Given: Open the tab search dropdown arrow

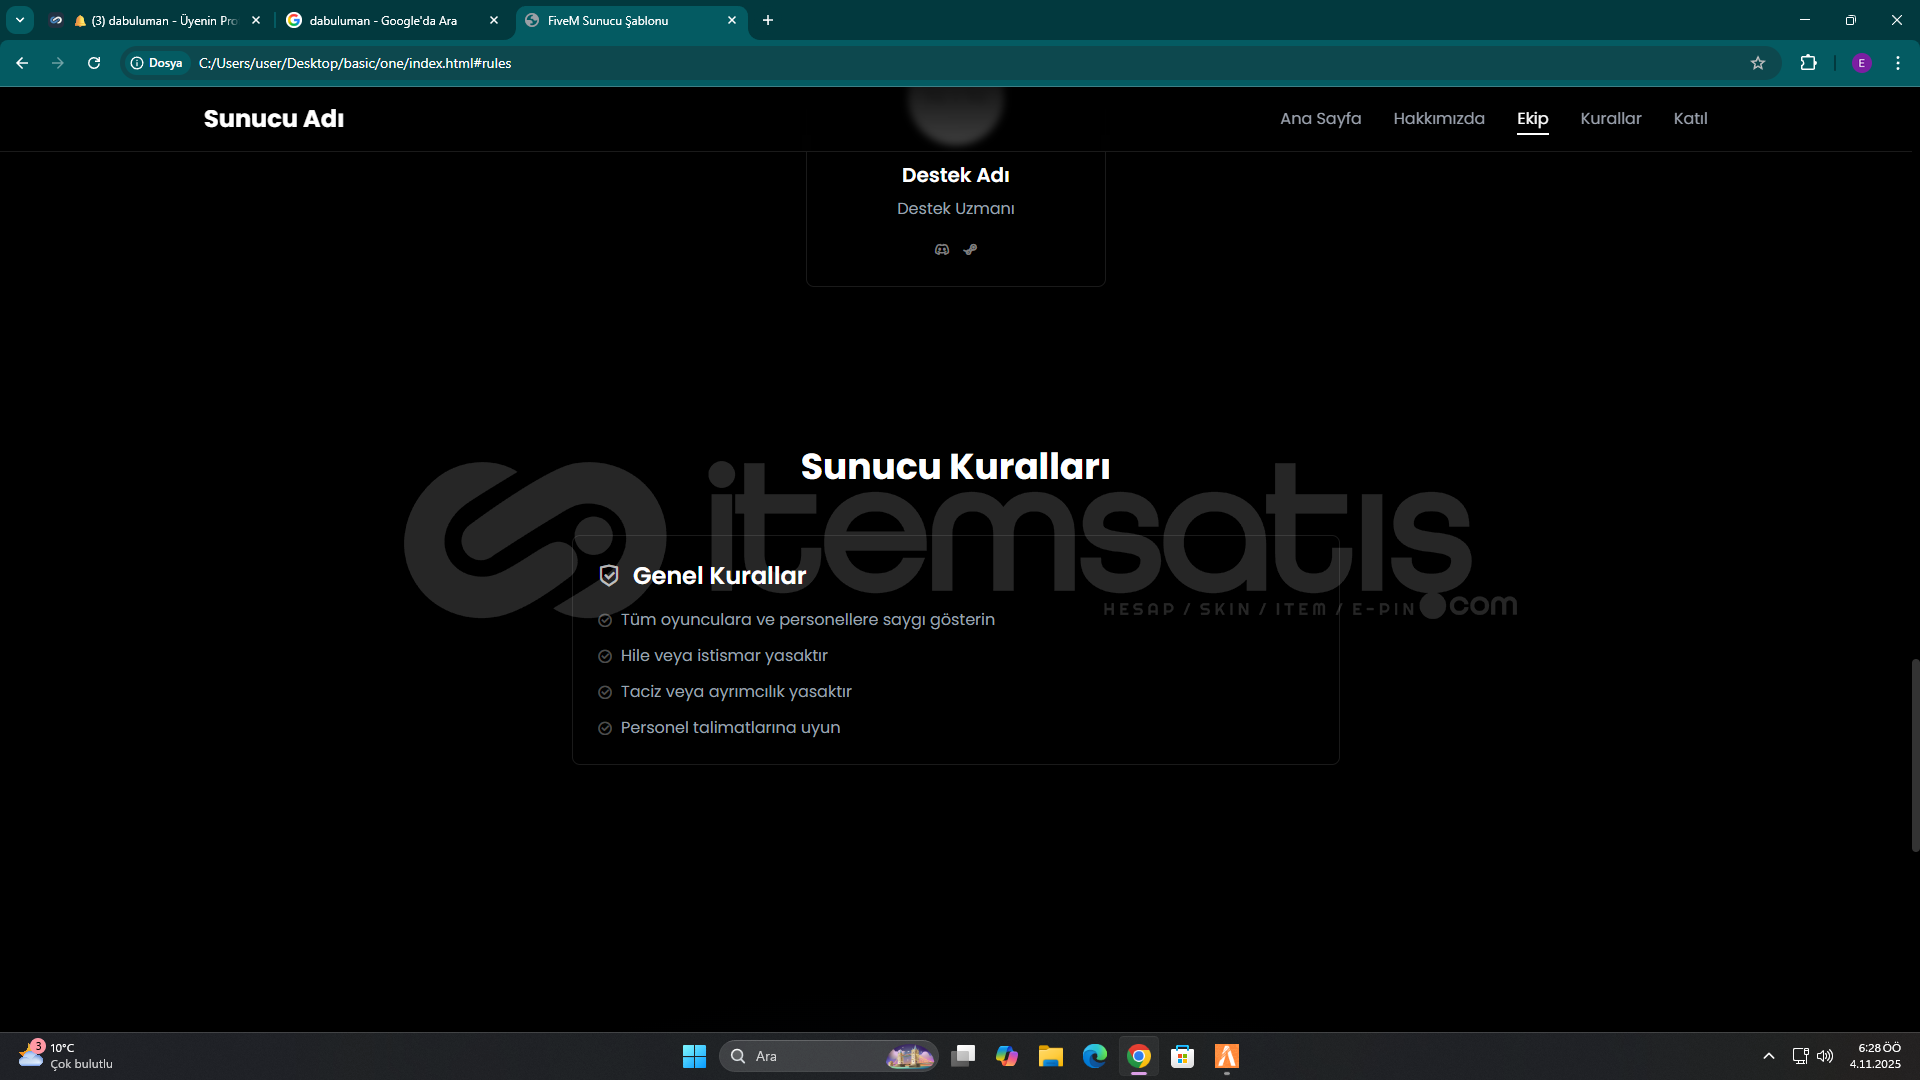Looking at the screenshot, I should [19, 20].
